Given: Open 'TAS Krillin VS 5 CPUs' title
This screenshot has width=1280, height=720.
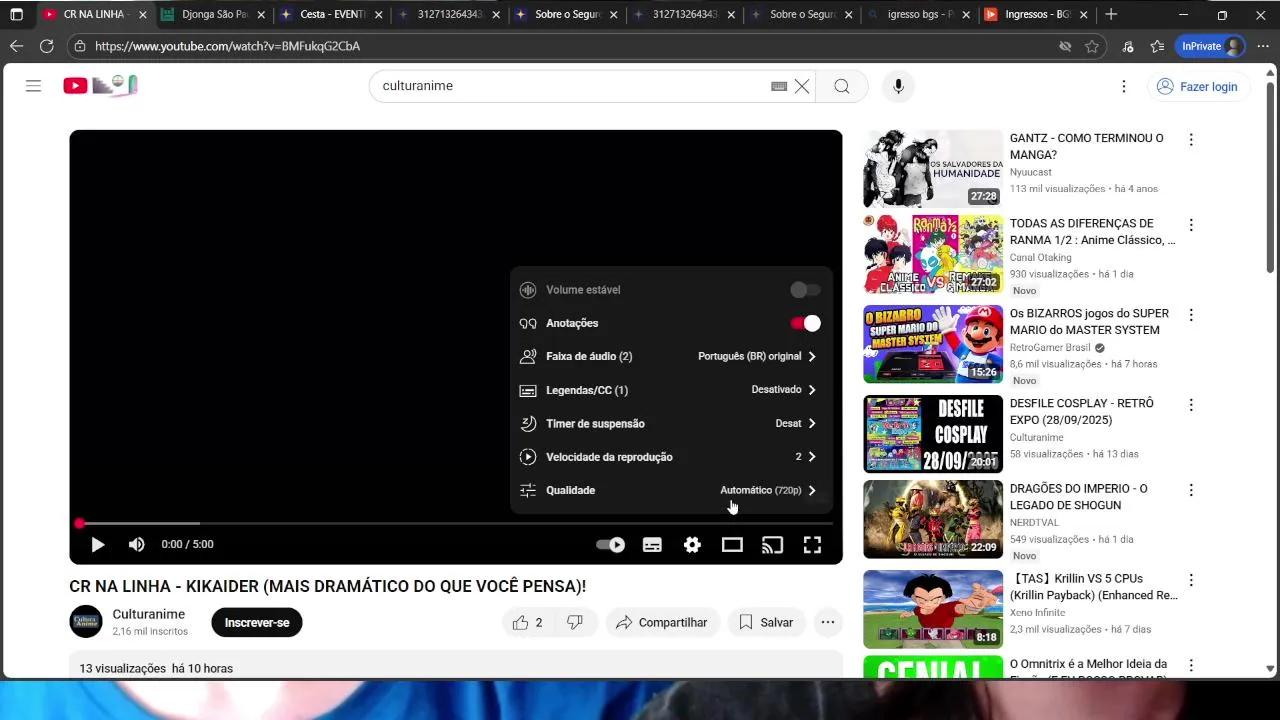Looking at the screenshot, I should pos(1094,587).
